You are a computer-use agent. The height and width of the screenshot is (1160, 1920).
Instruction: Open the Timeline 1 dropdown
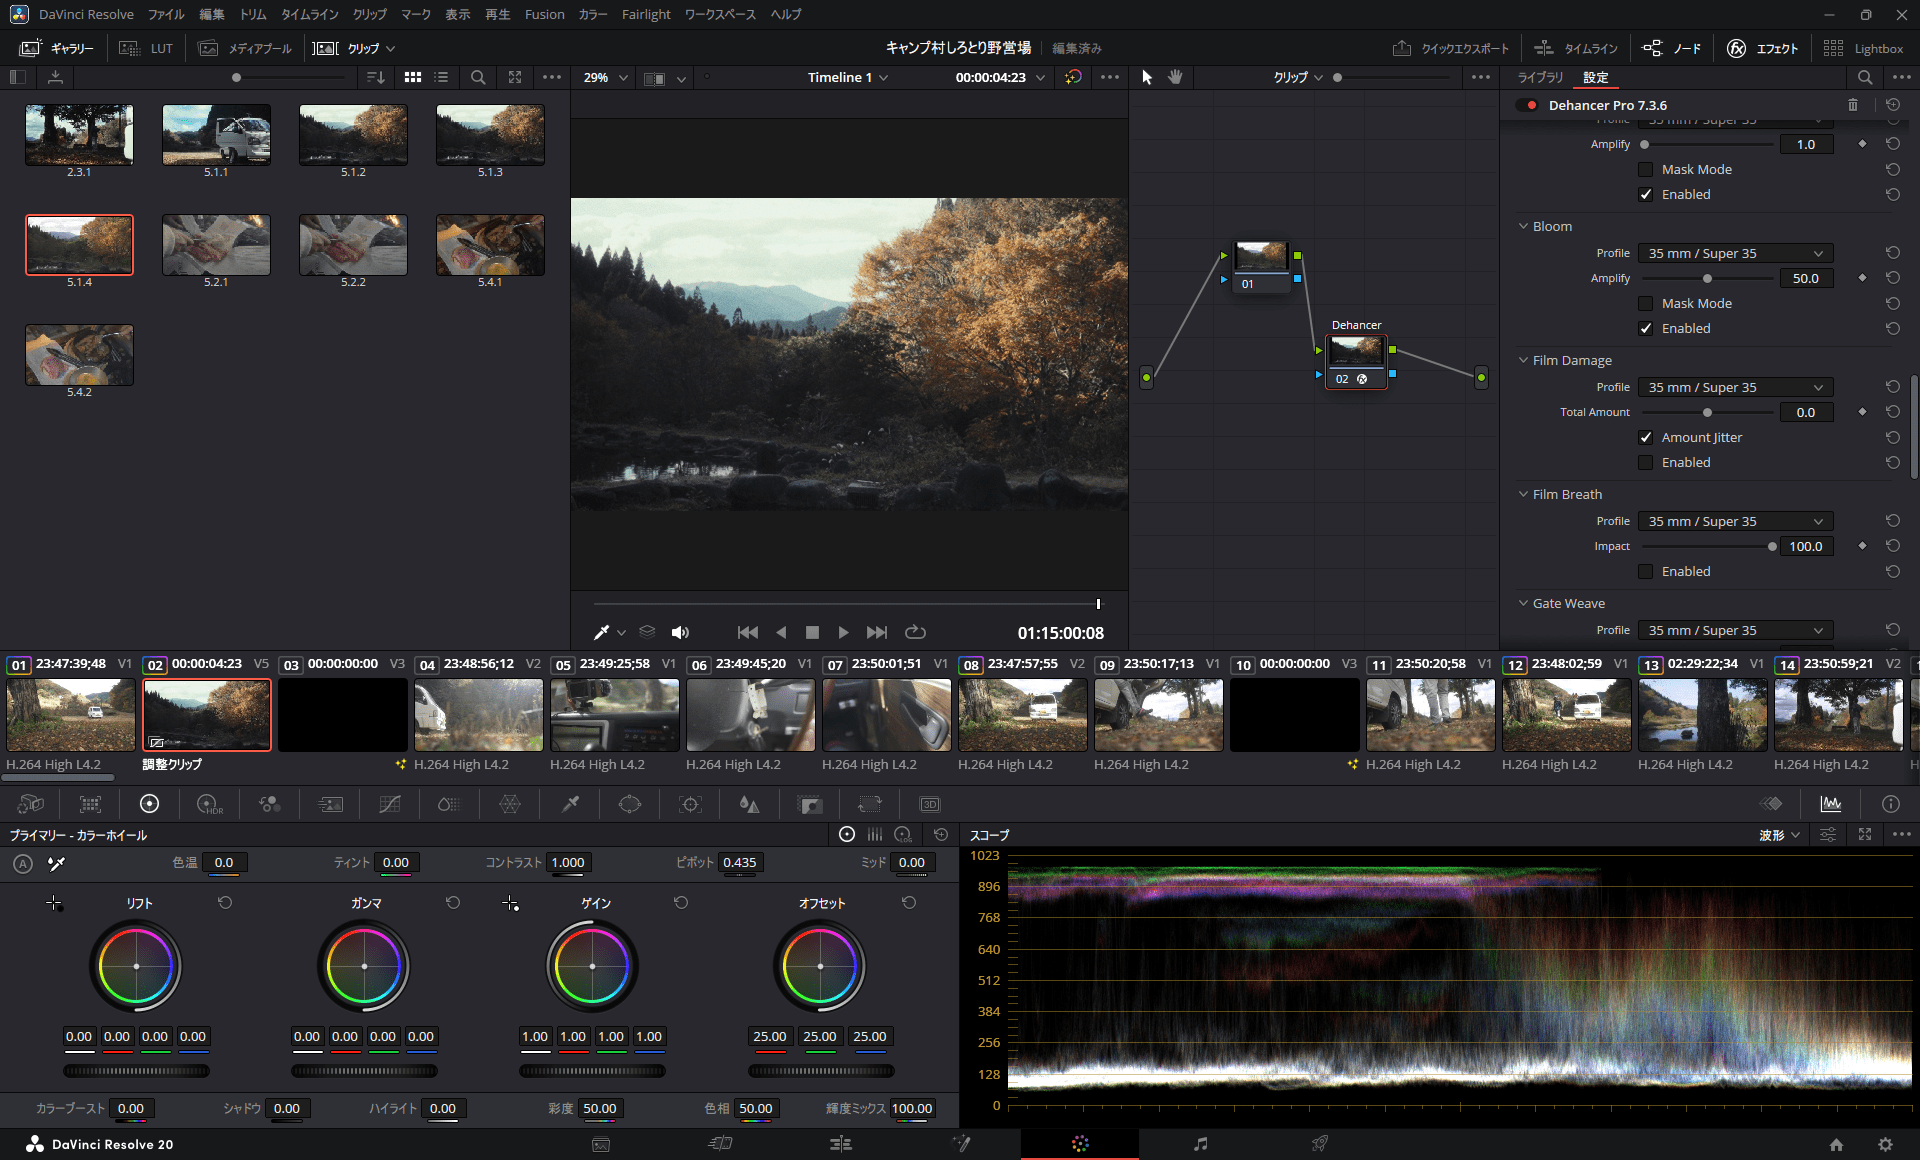pyautogui.click(x=848, y=77)
